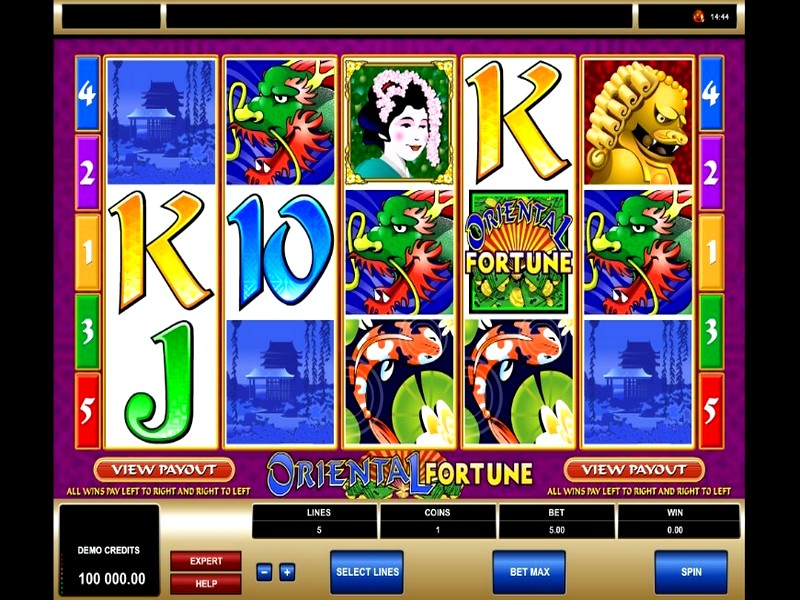Open the right View Payout table

634,470
